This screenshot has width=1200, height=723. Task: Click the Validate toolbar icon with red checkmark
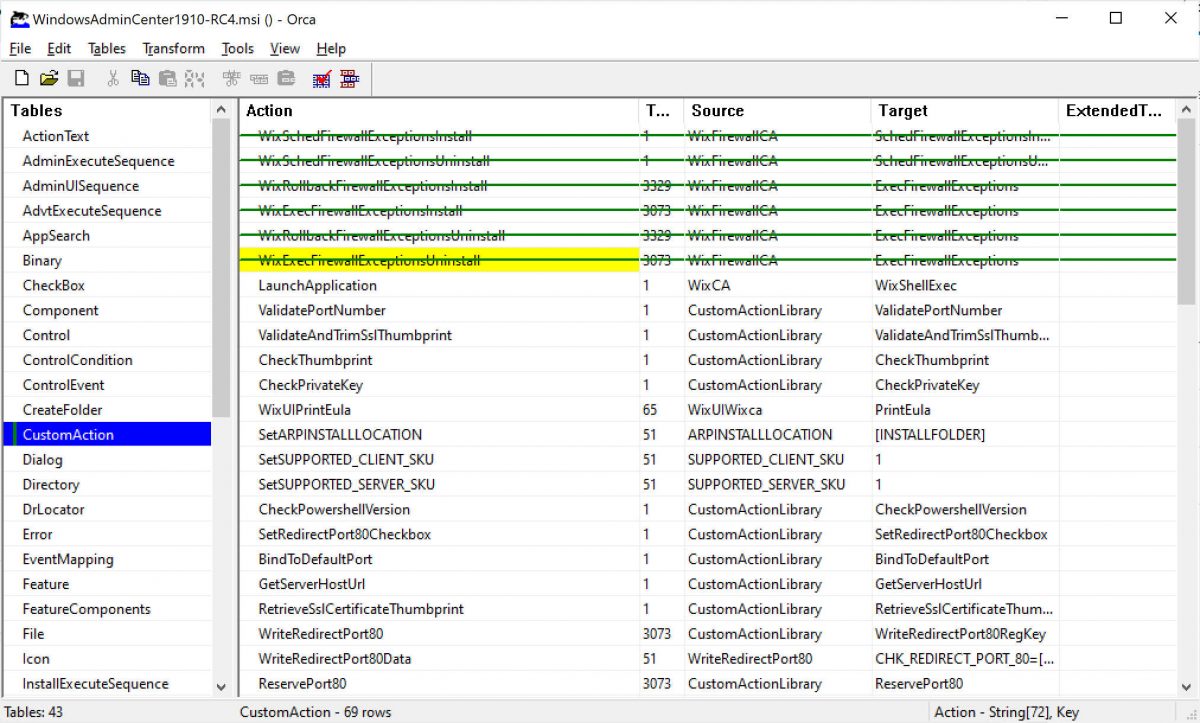coord(320,77)
